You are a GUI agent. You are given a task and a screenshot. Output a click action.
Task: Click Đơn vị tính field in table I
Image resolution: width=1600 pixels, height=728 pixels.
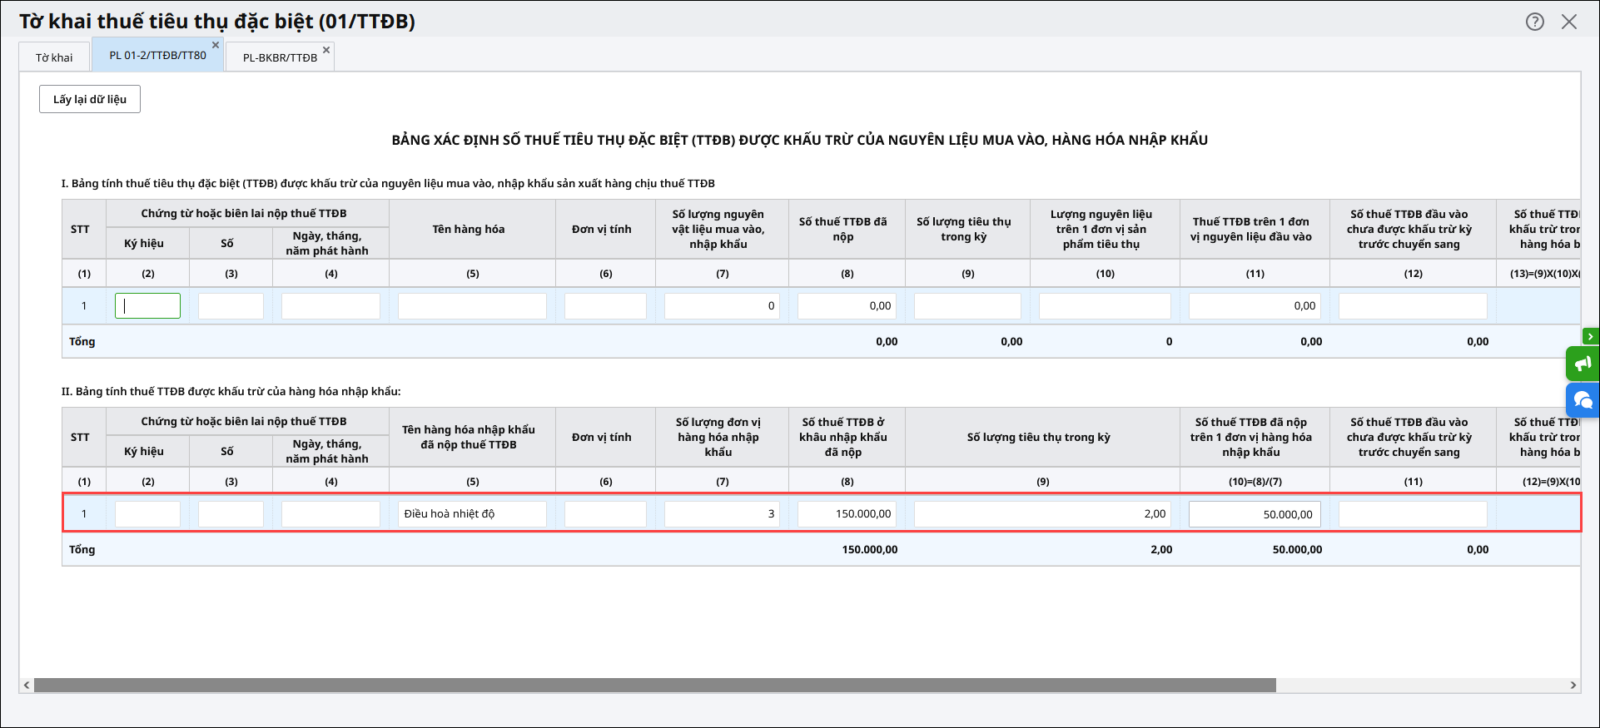pos(606,306)
